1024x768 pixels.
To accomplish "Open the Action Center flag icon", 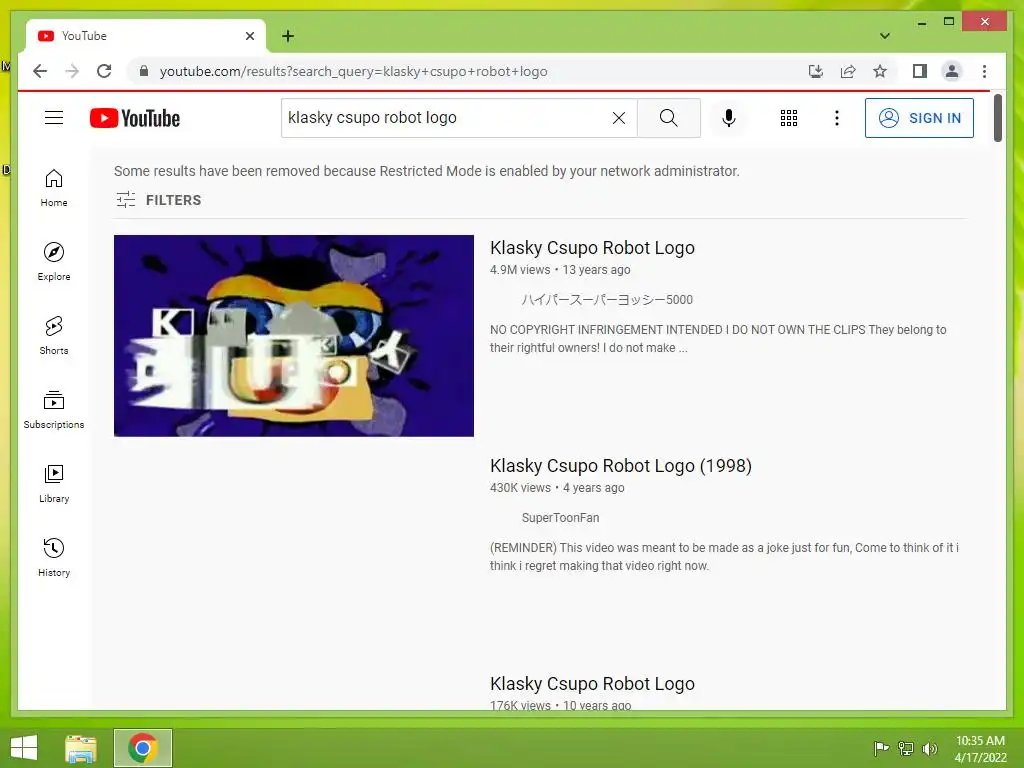I will point(881,748).
